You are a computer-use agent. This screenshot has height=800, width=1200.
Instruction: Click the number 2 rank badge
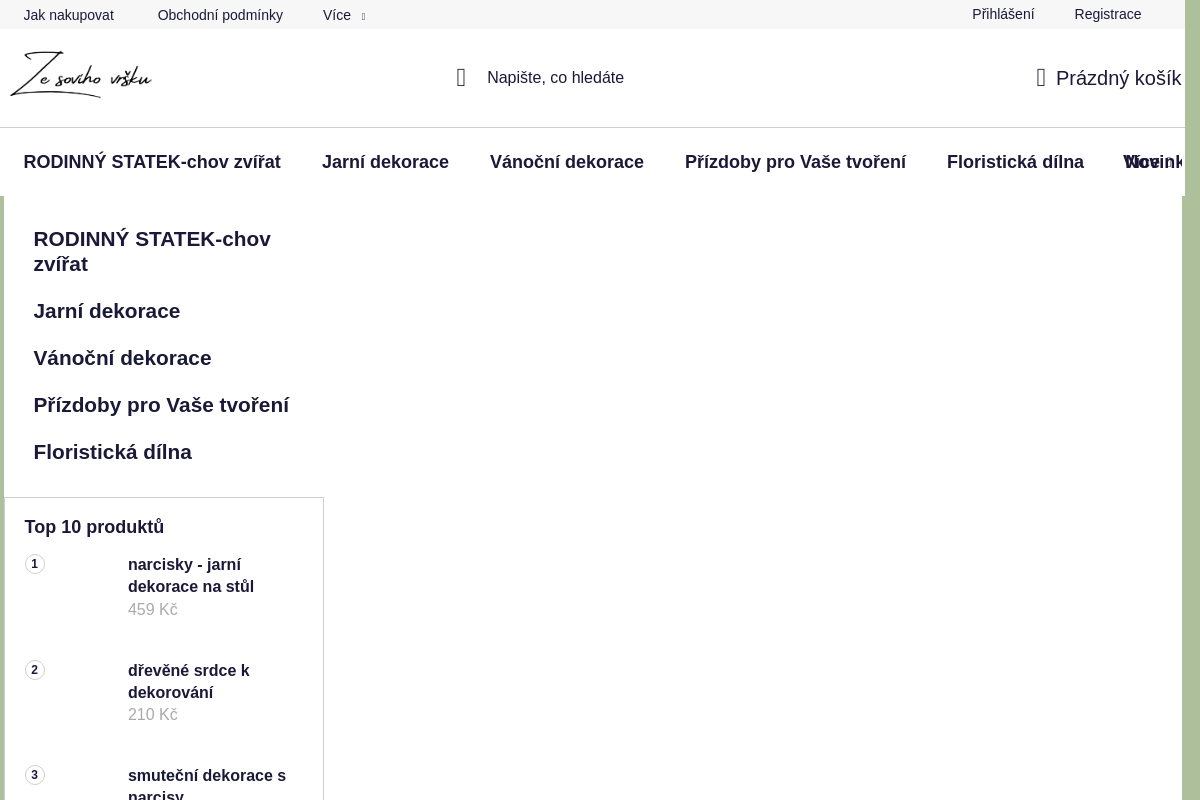point(35,670)
